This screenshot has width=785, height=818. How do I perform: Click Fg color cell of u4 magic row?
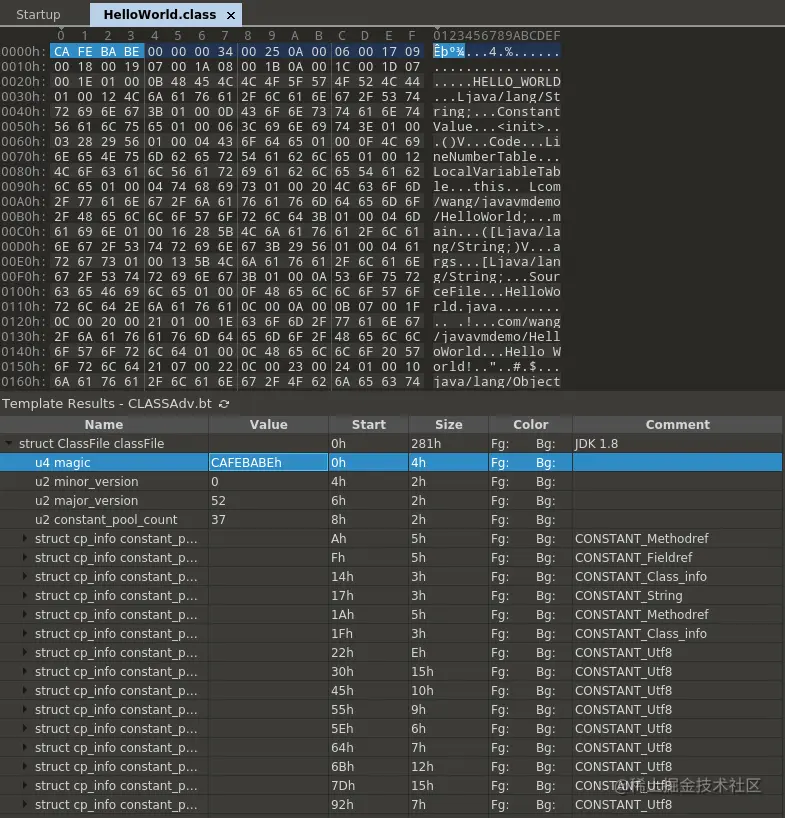(x=500, y=463)
